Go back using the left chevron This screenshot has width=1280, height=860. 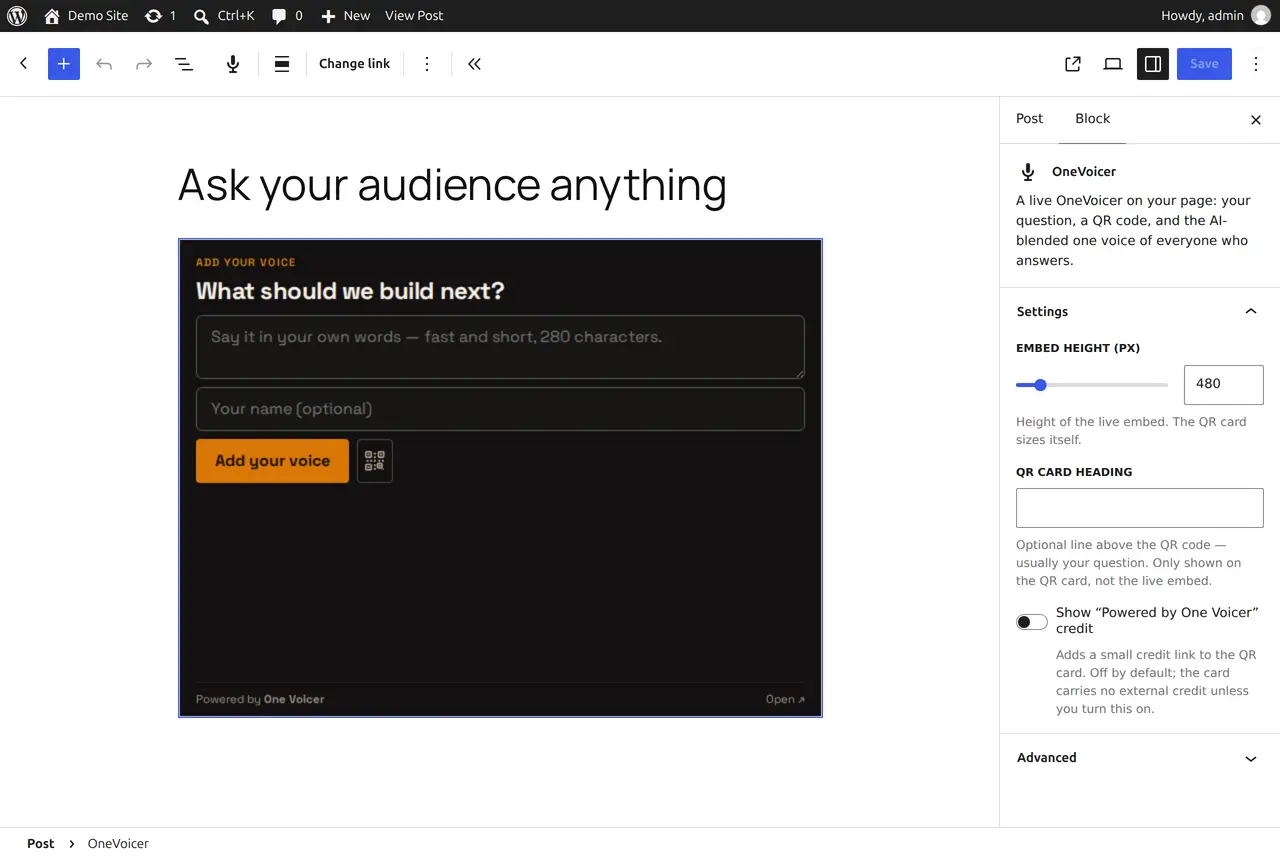[x=24, y=64]
